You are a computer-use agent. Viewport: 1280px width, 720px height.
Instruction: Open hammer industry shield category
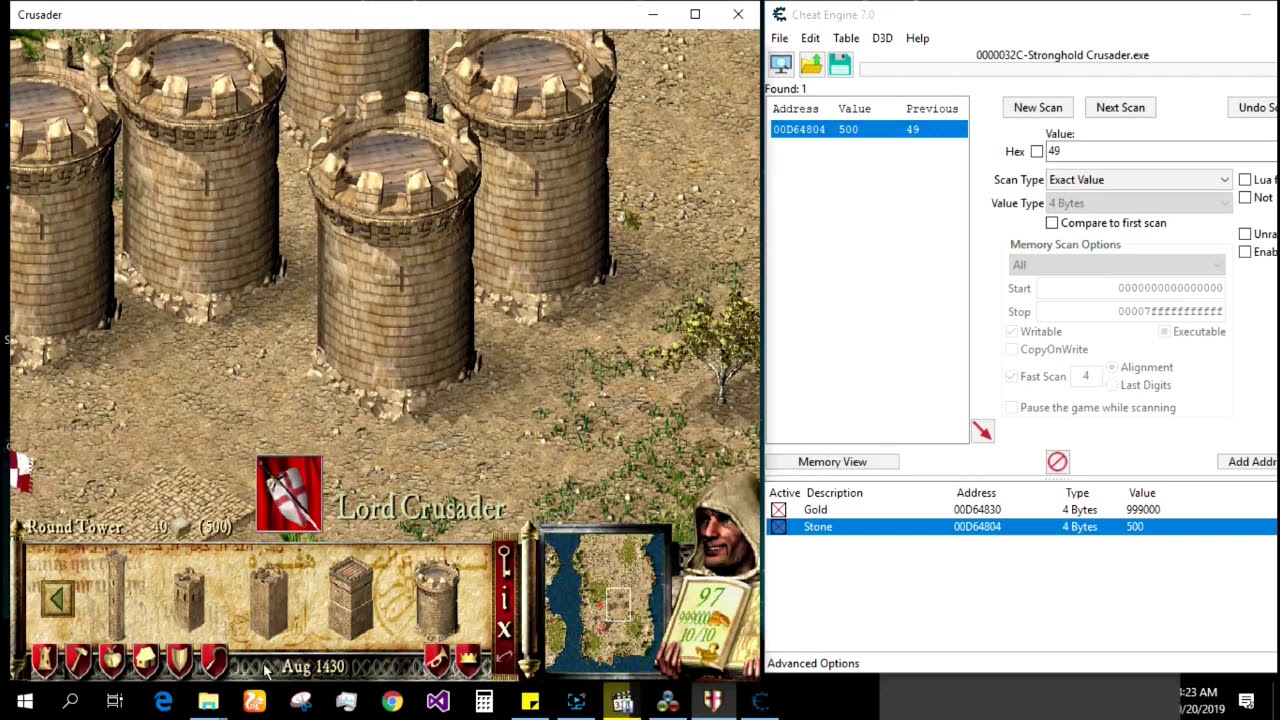click(77, 660)
